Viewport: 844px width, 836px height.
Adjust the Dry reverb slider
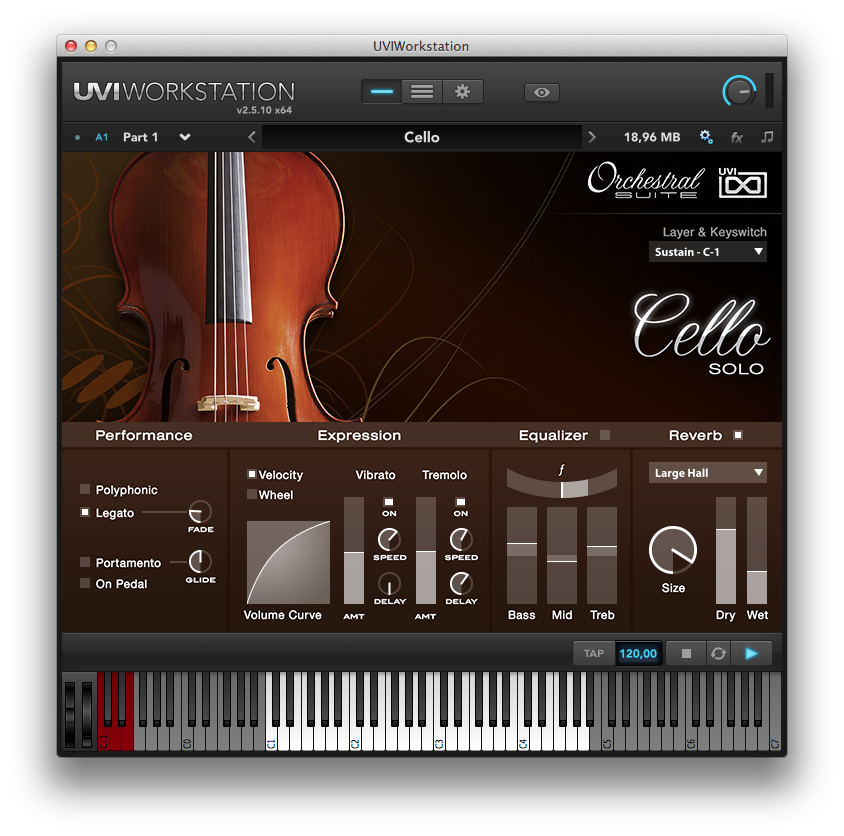[x=726, y=550]
